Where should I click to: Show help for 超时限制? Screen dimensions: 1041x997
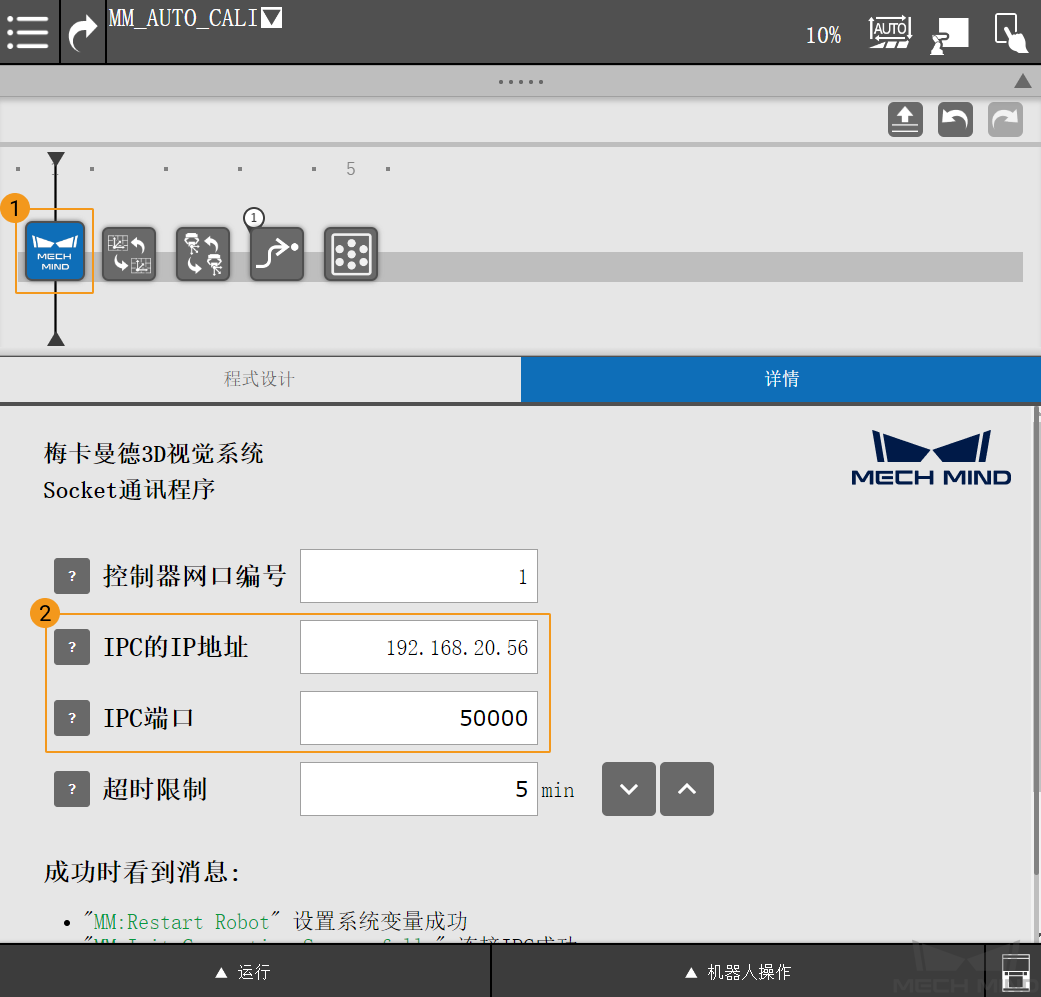72,789
